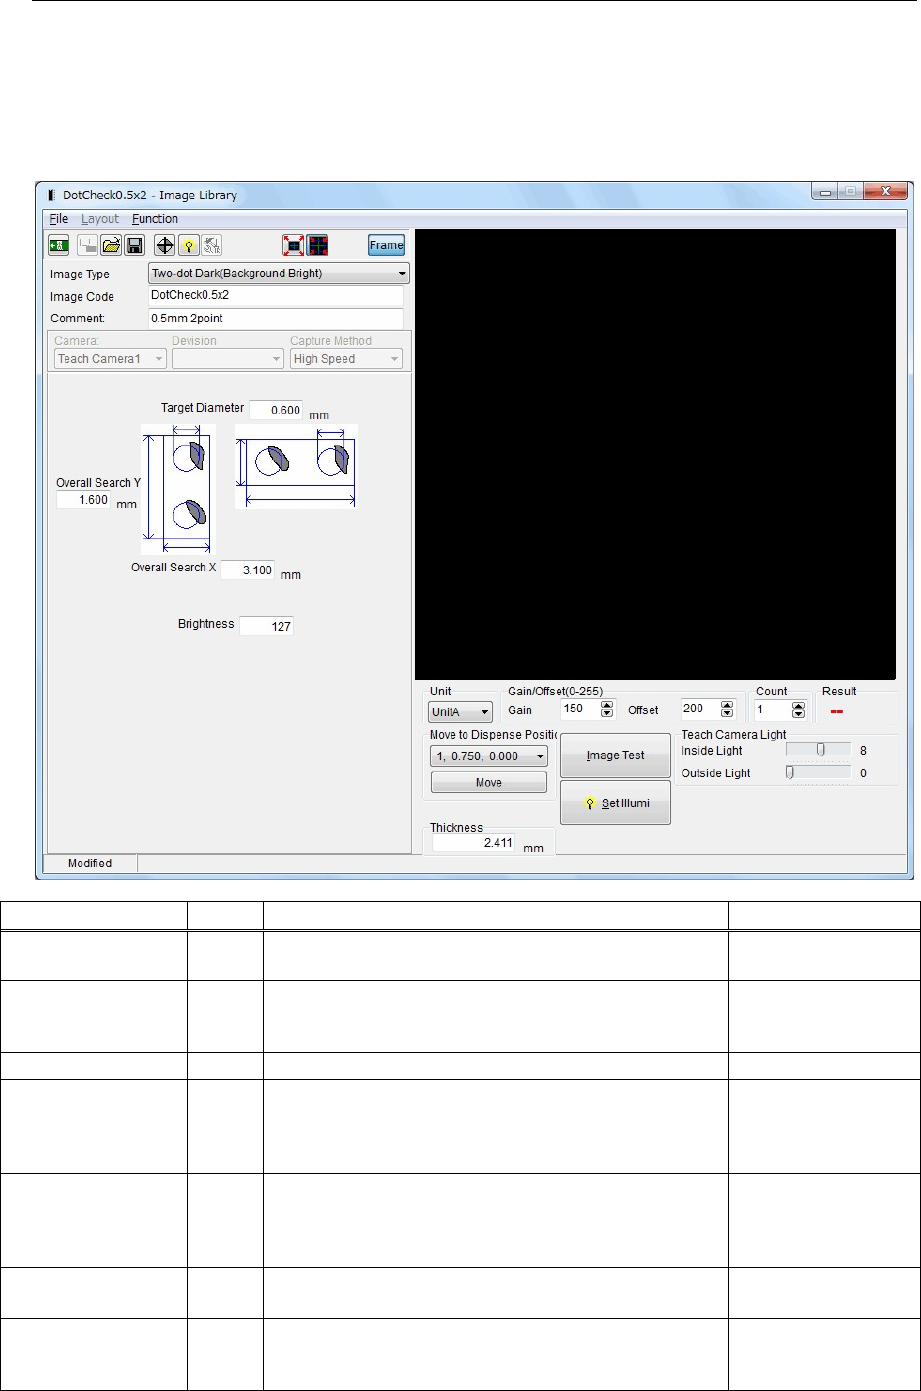Click the Set Illumi button
The height and width of the screenshot is (1391, 921).
point(615,802)
